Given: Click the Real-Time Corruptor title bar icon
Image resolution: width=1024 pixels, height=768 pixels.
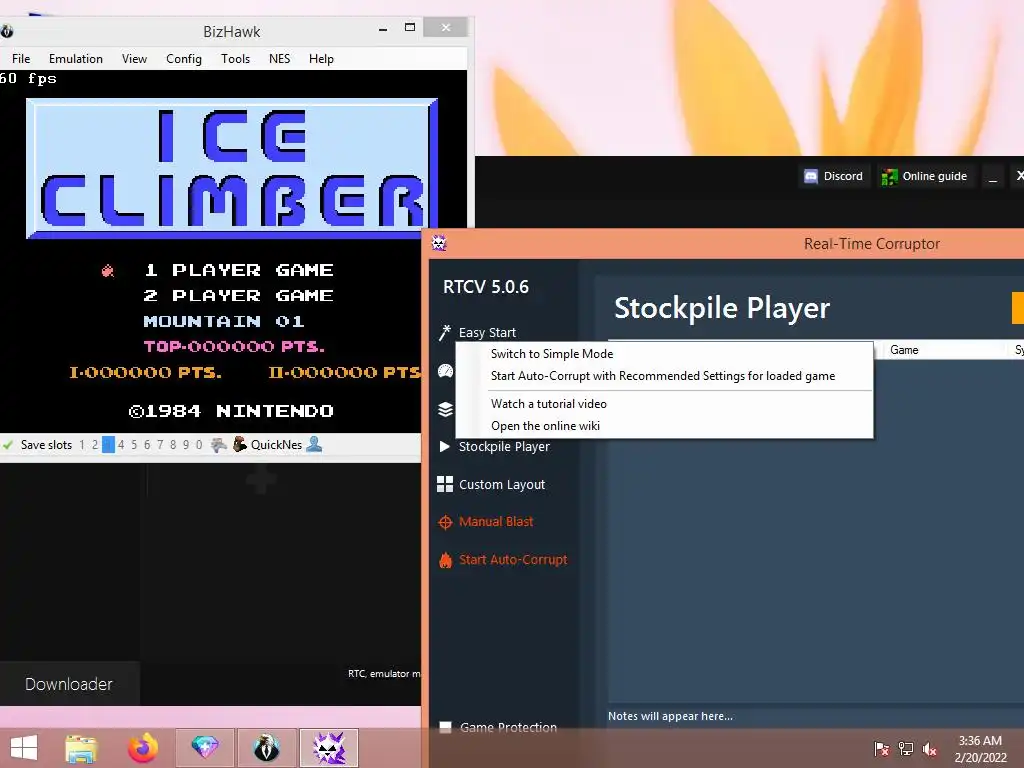Looking at the screenshot, I should pyautogui.click(x=439, y=244).
